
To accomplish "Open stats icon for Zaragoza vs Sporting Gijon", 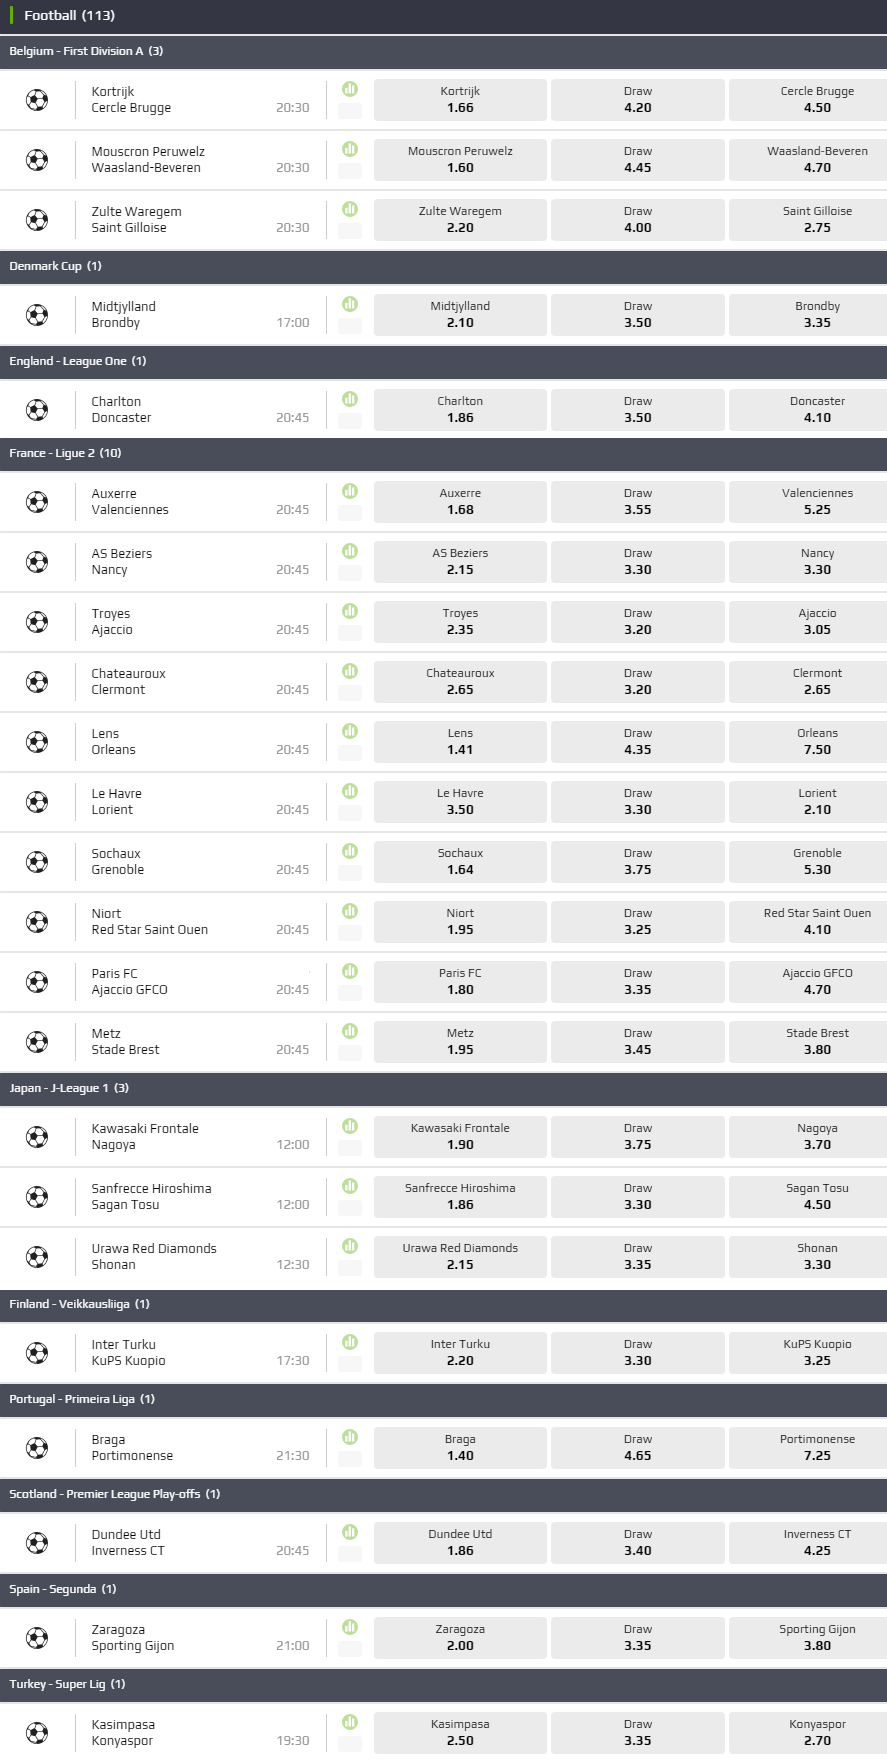I will pos(350,1627).
